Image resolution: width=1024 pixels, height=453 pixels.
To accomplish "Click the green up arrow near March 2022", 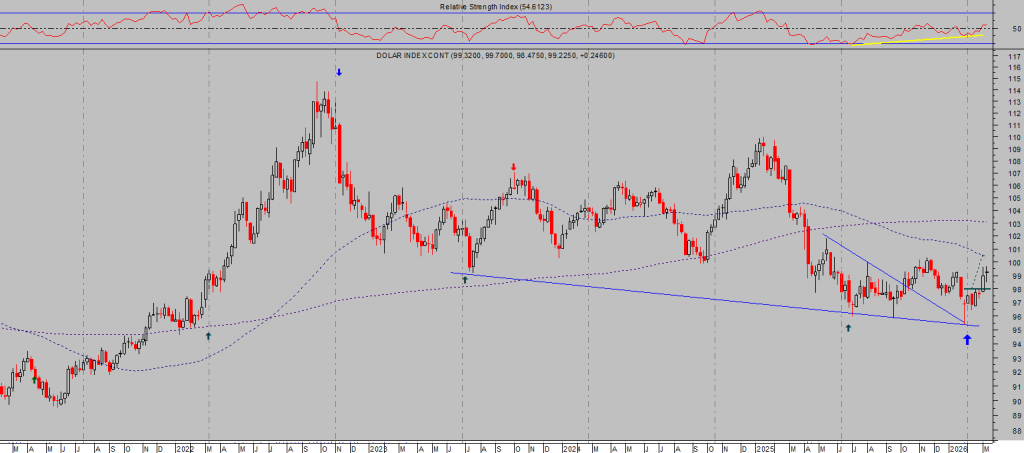I will [208, 336].
